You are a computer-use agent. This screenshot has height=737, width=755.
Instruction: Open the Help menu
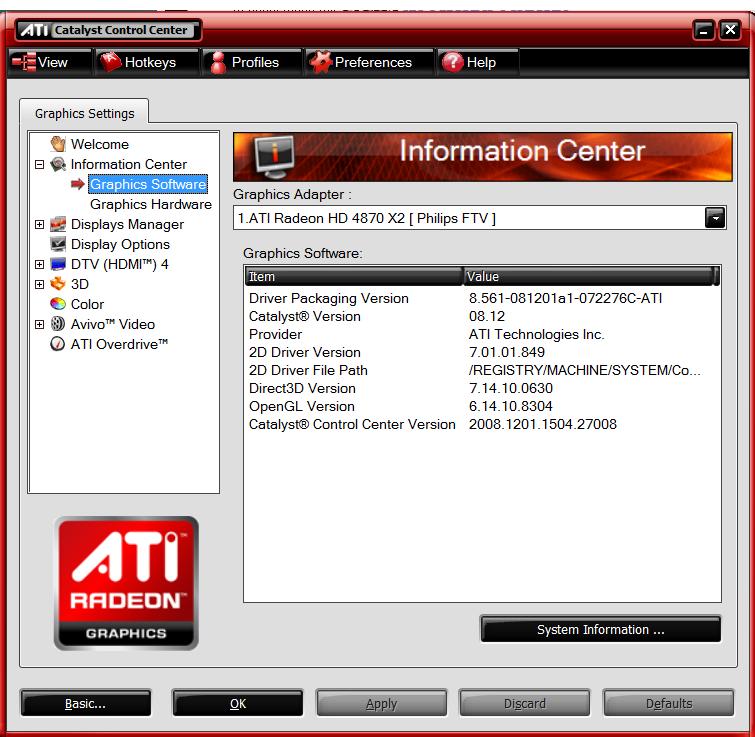(x=478, y=62)
